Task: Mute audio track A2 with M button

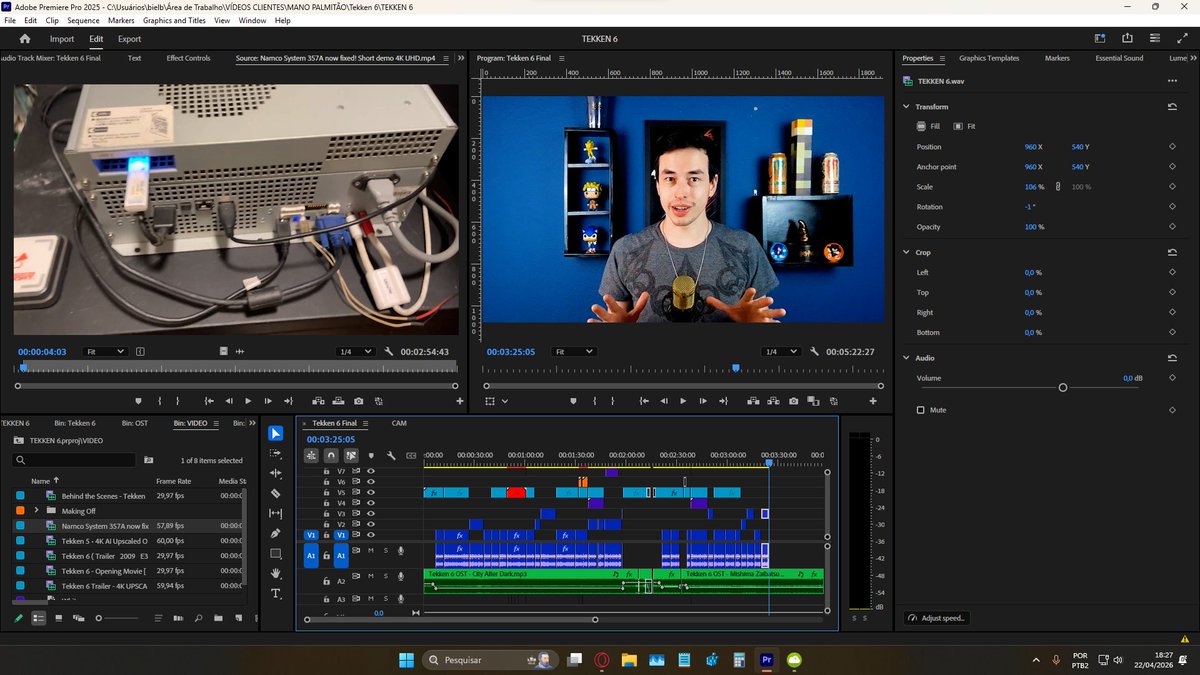Action: 371,577
